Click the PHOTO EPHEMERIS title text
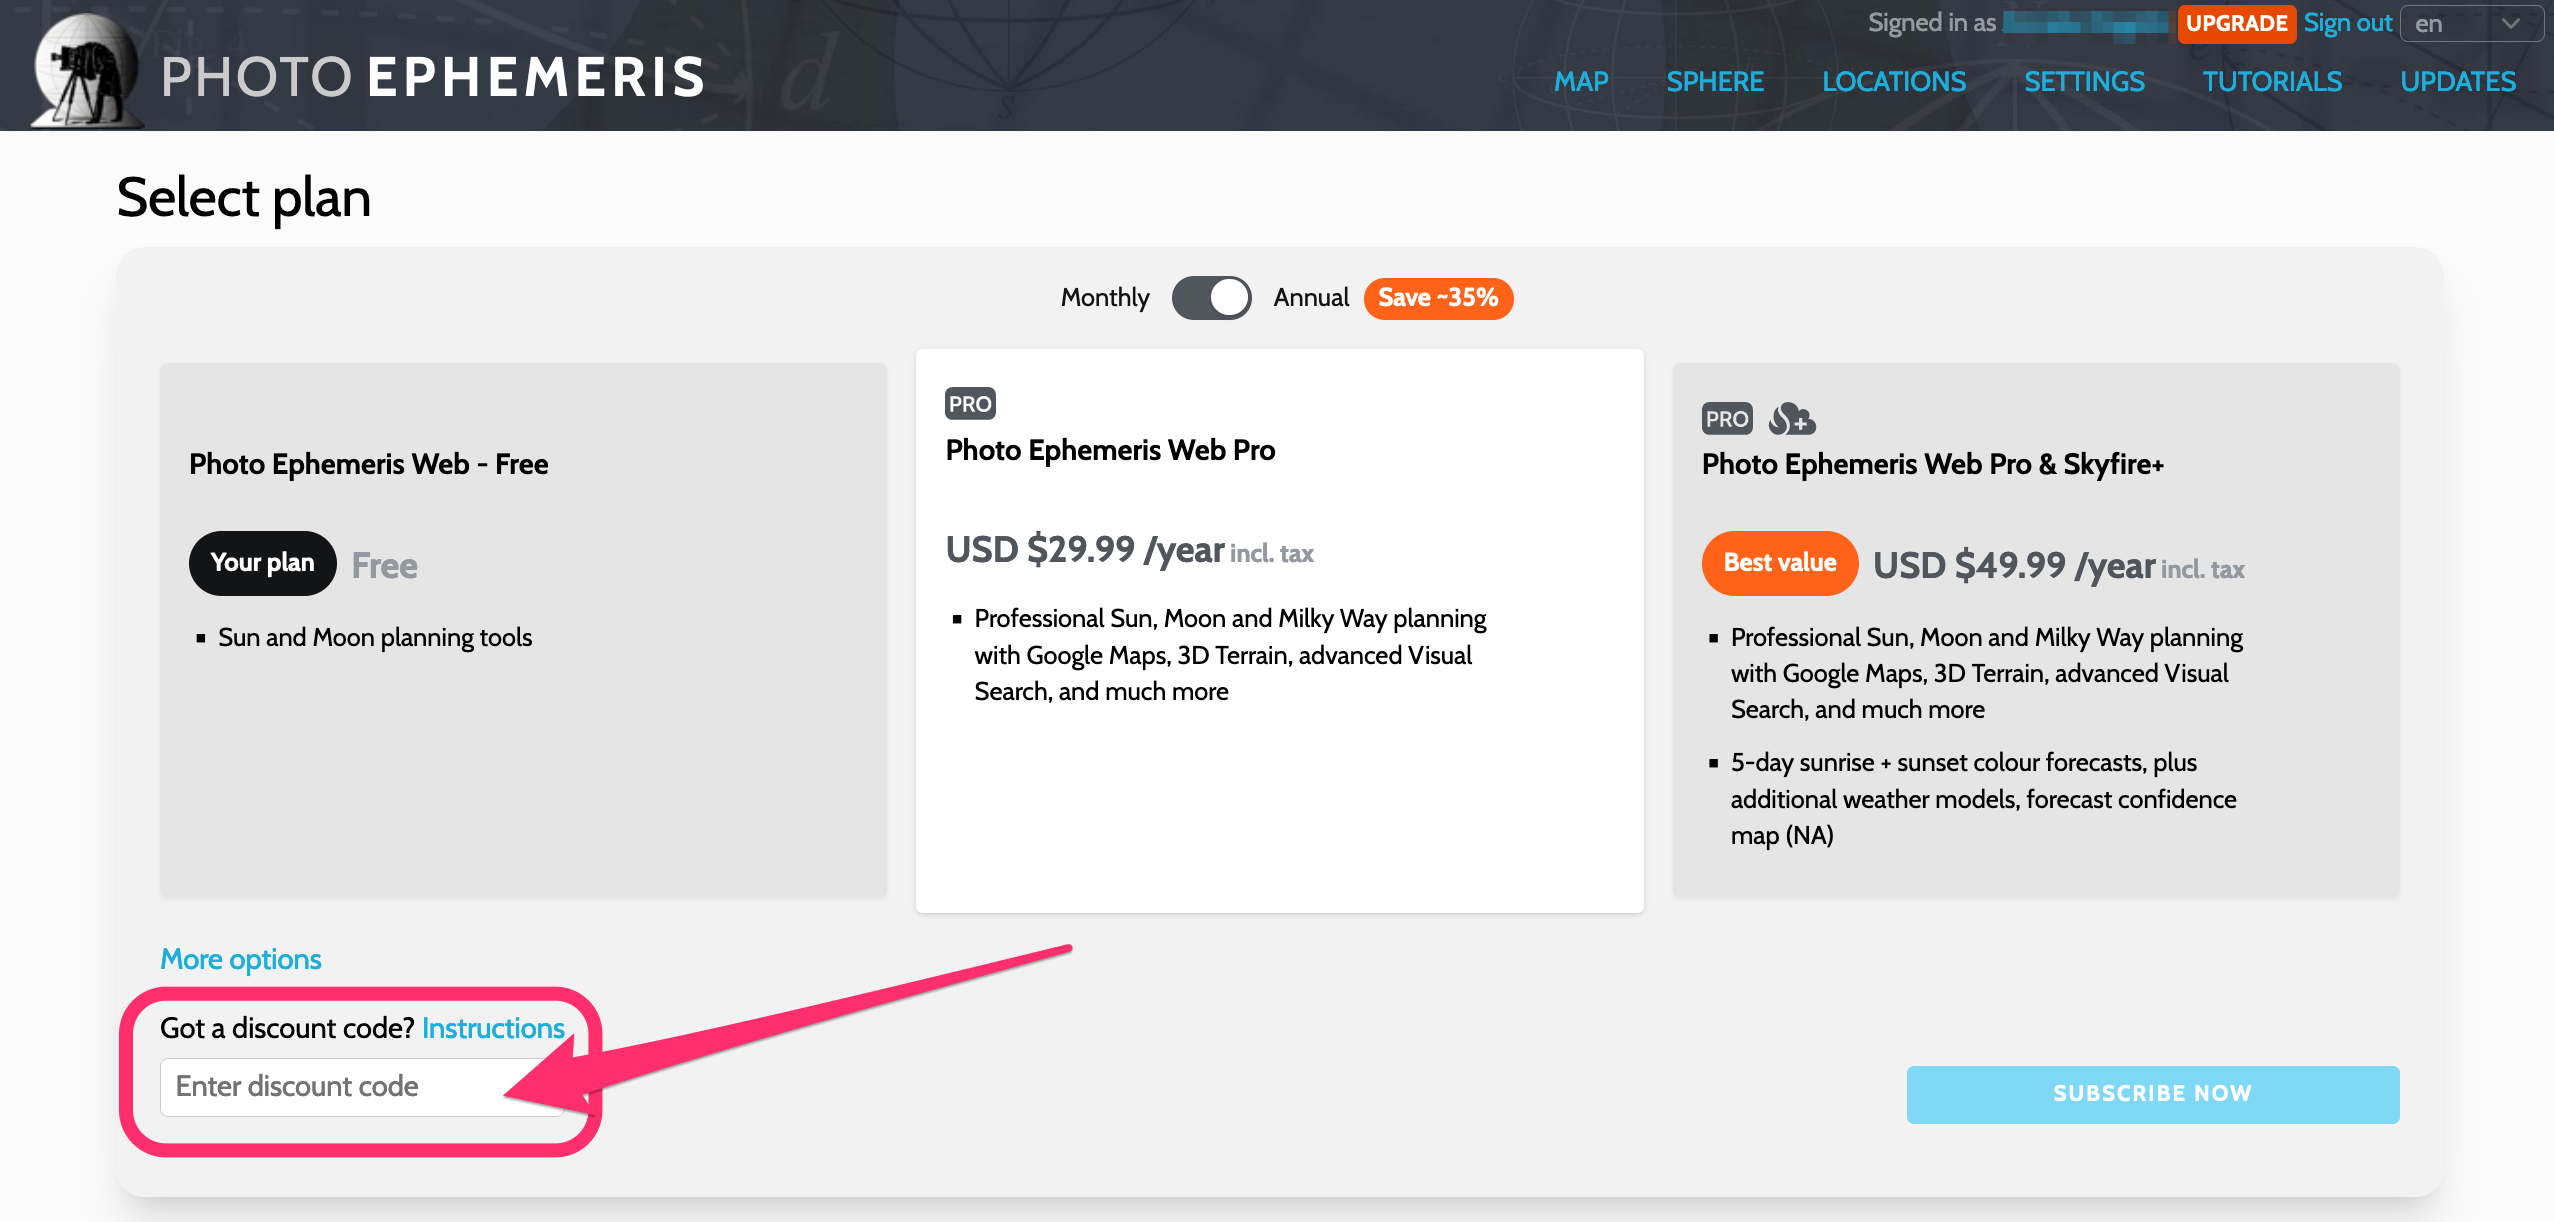Viewport: 2554px width, 1222px height. (433, 77)
